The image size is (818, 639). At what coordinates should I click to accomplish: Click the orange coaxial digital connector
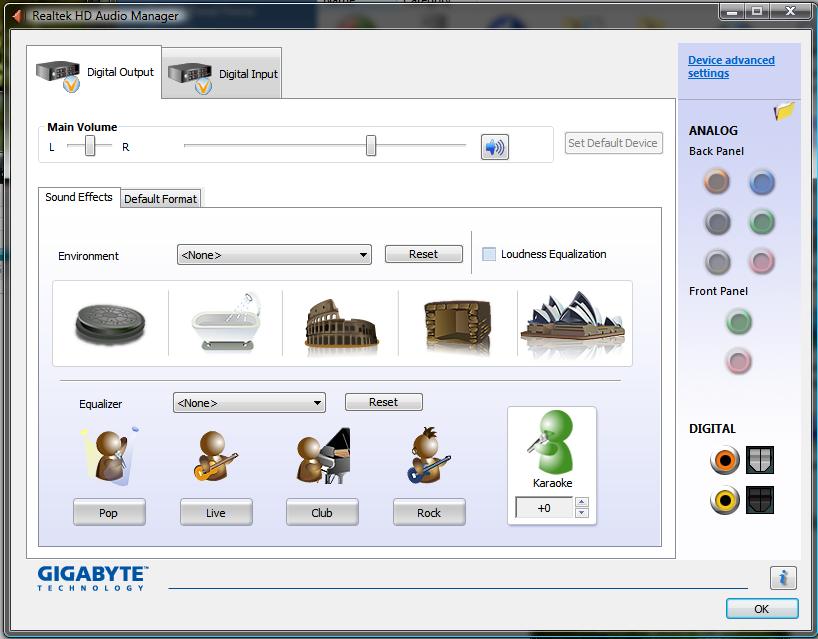[725, 460]
